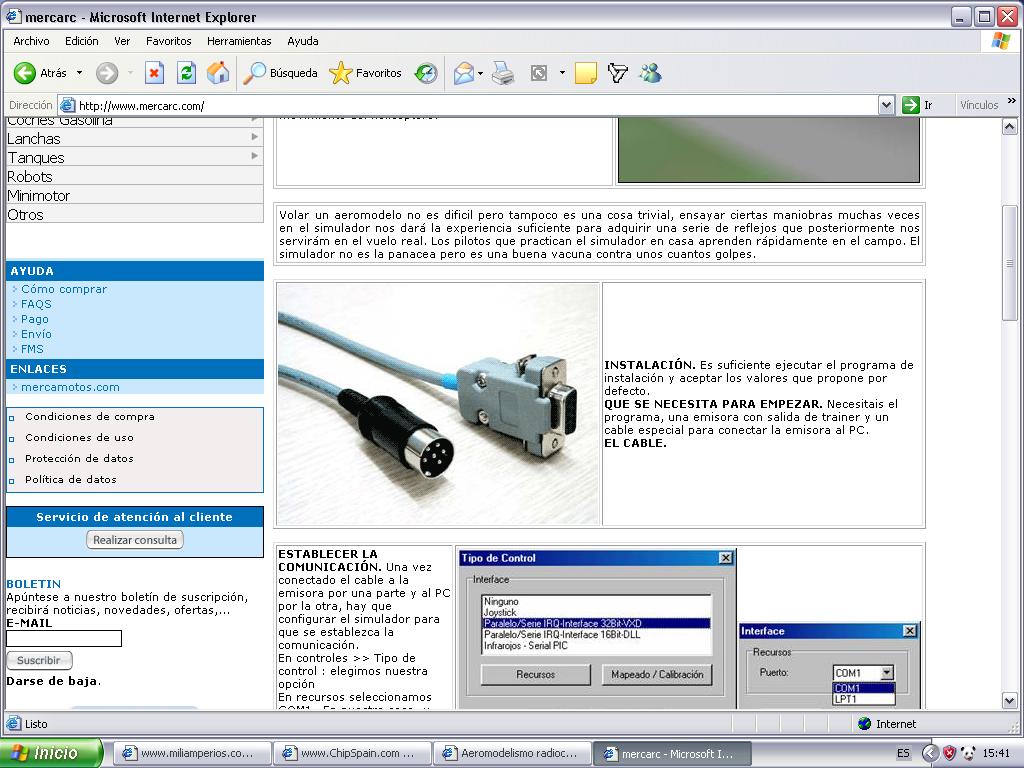The height and width of the screenshot is (768, 1024).
Task: Expand the Tanques submenu arrow
Action: [x=255, y=157]
